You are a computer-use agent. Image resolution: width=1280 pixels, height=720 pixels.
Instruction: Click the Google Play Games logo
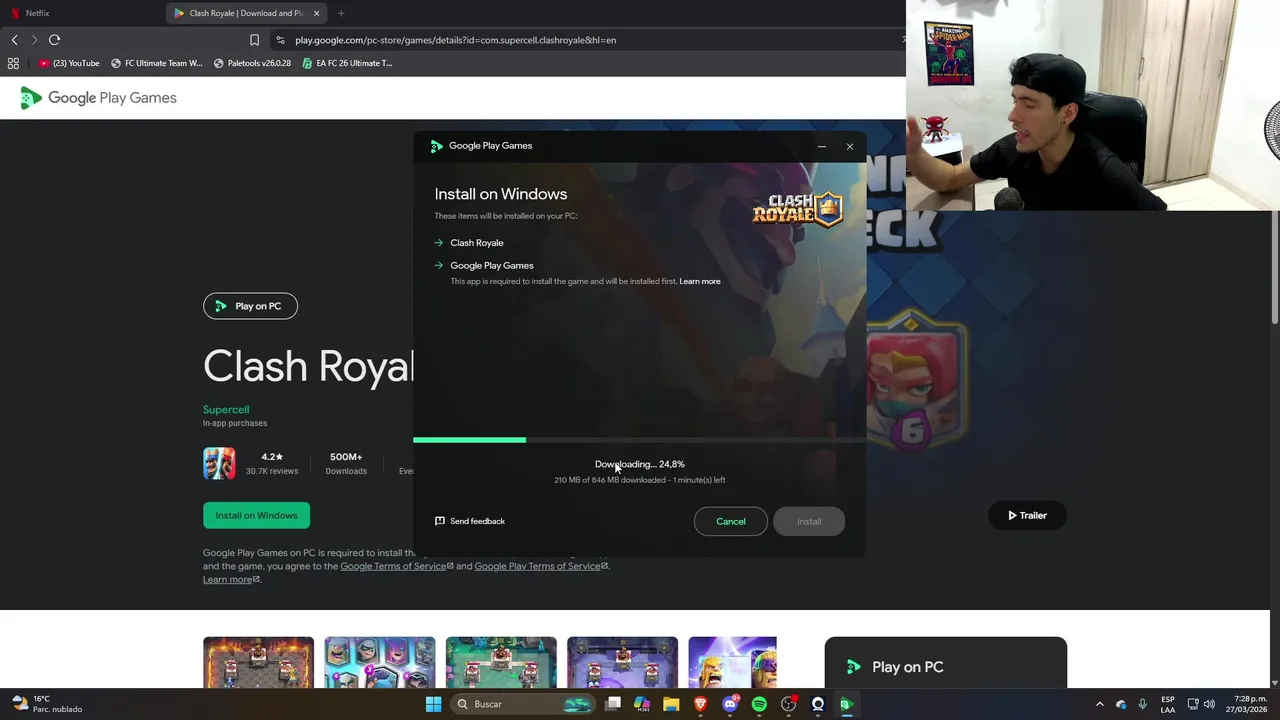[x=98, y=98]
